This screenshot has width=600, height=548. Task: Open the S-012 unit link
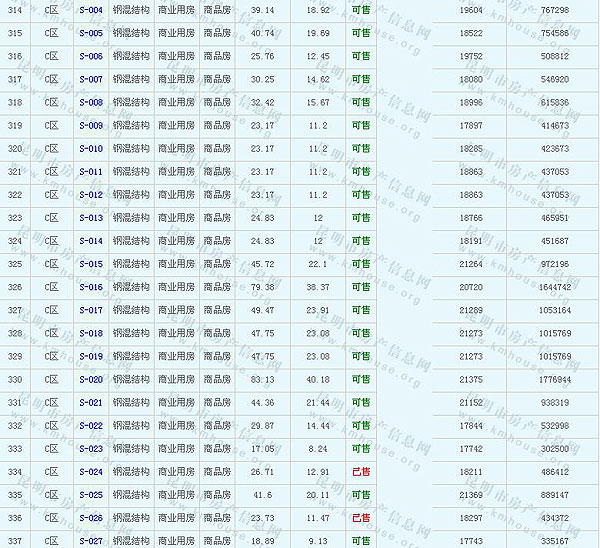click(x=90, y=194)
